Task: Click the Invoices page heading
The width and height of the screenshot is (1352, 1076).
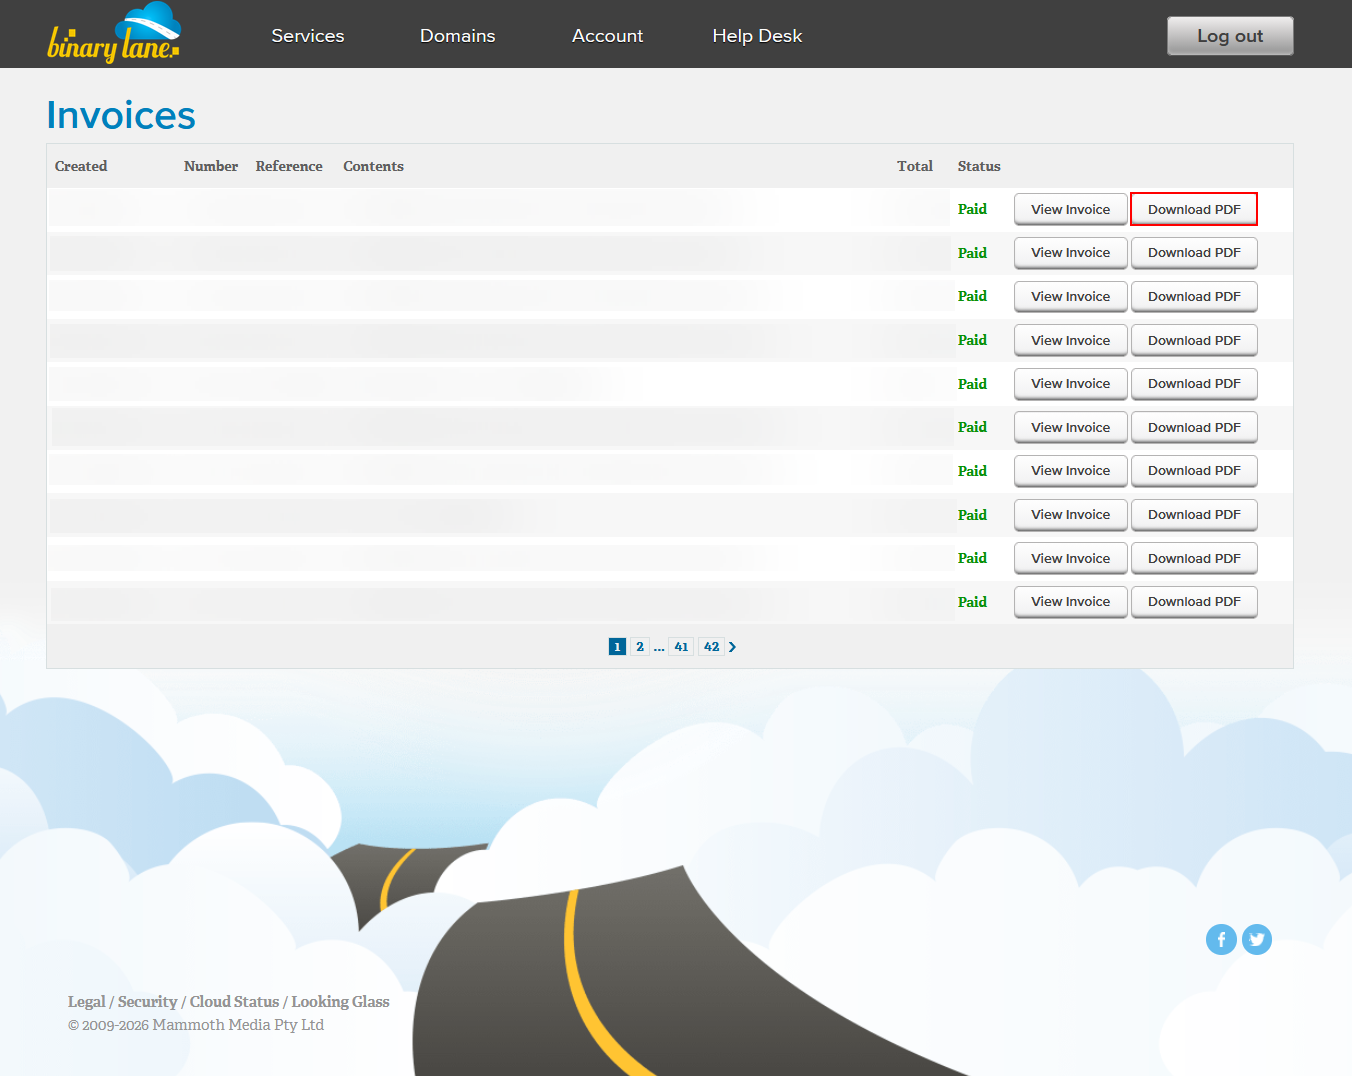Action: pyautogui.click(x=121, y=116)
